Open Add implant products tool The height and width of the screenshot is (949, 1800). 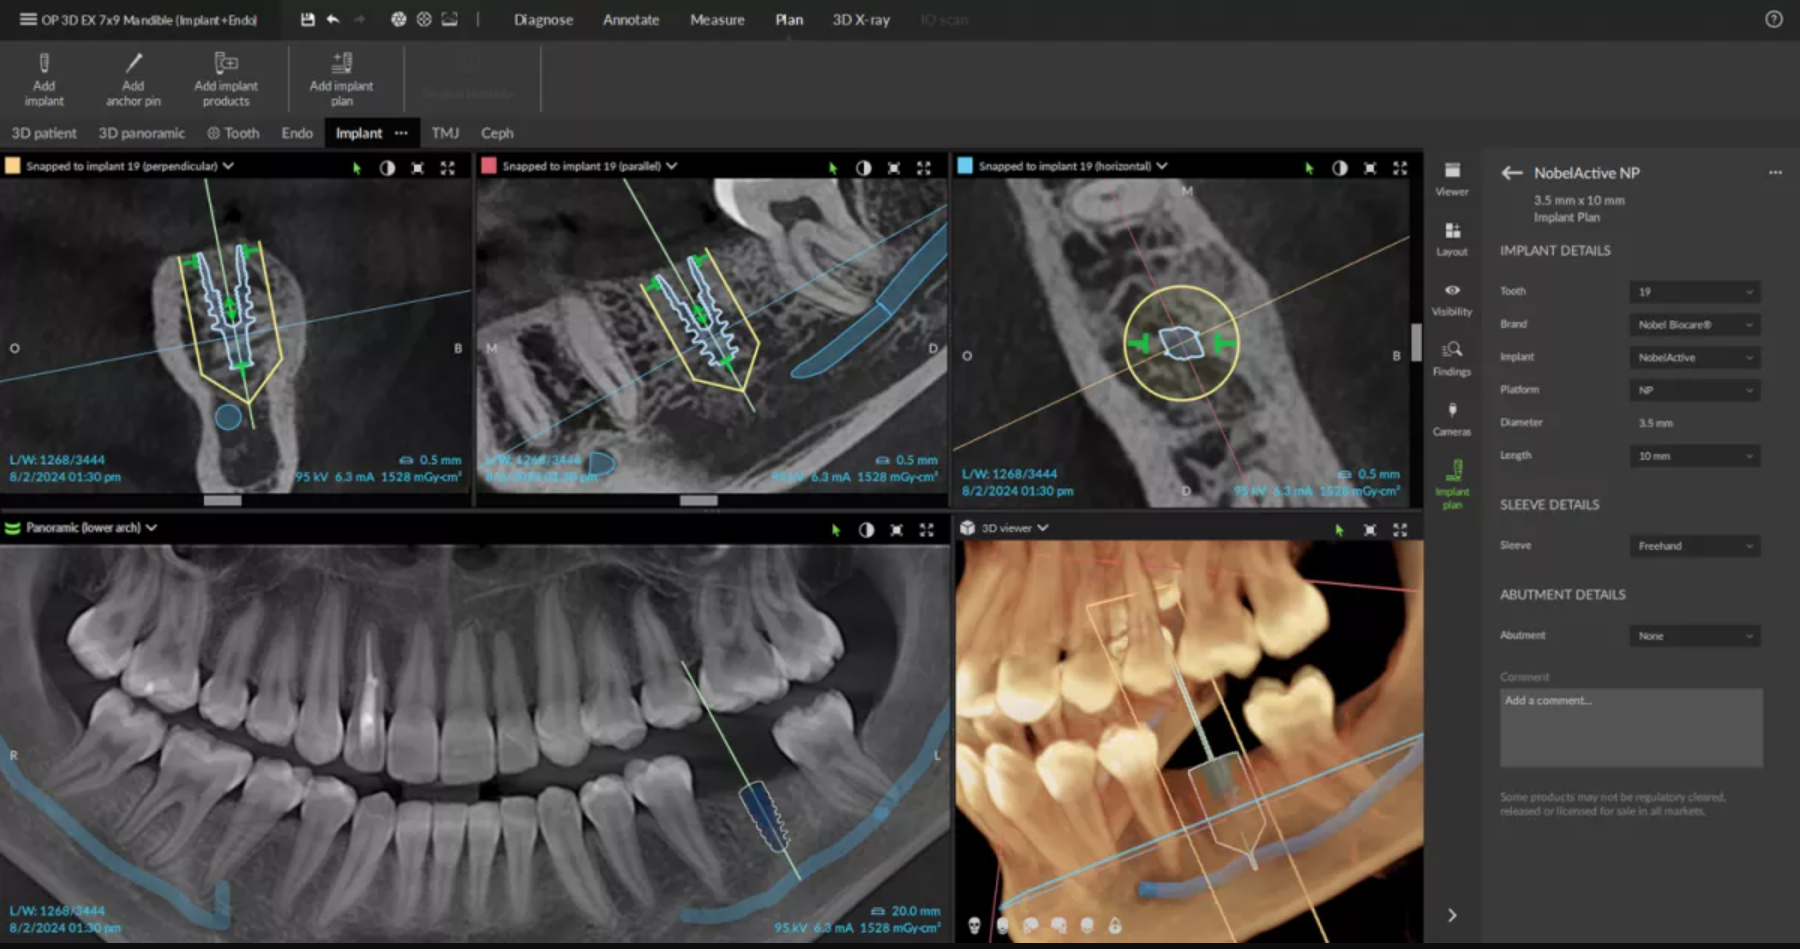(225, 78)
